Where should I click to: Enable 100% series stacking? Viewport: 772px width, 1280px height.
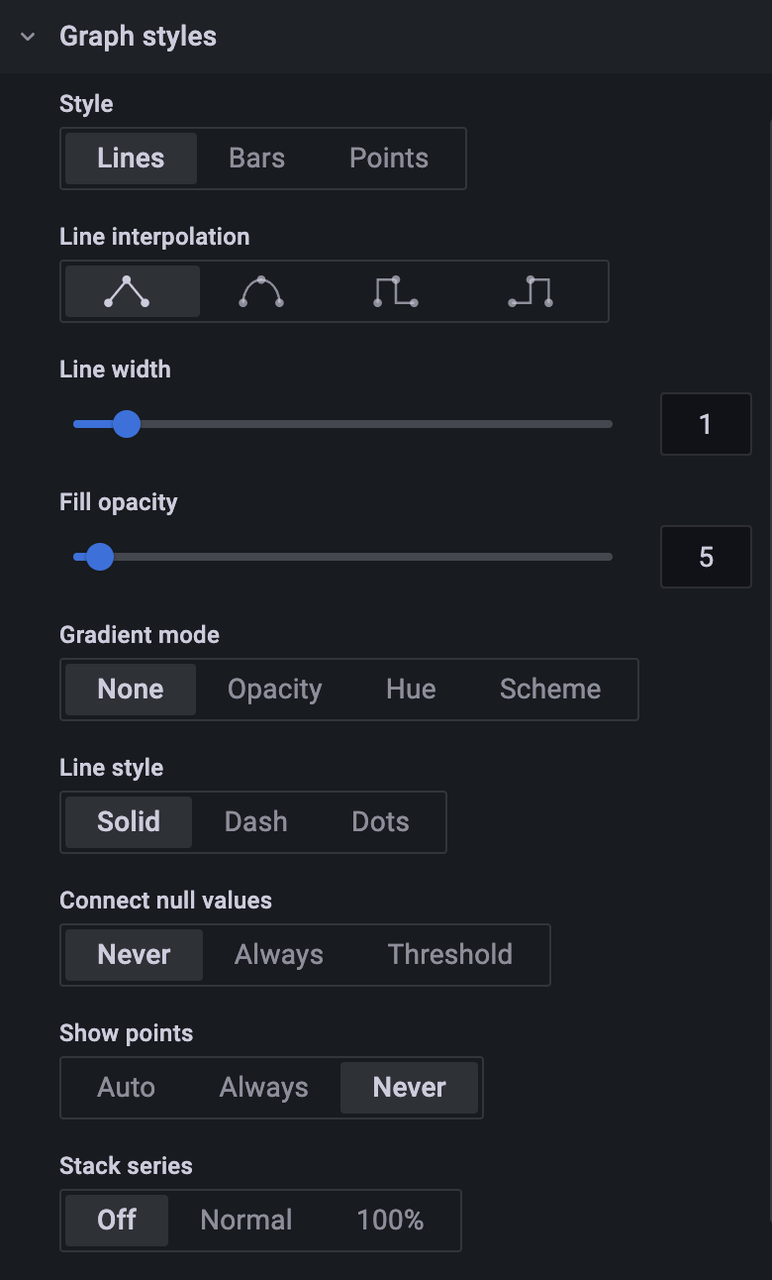point(389,1220)
